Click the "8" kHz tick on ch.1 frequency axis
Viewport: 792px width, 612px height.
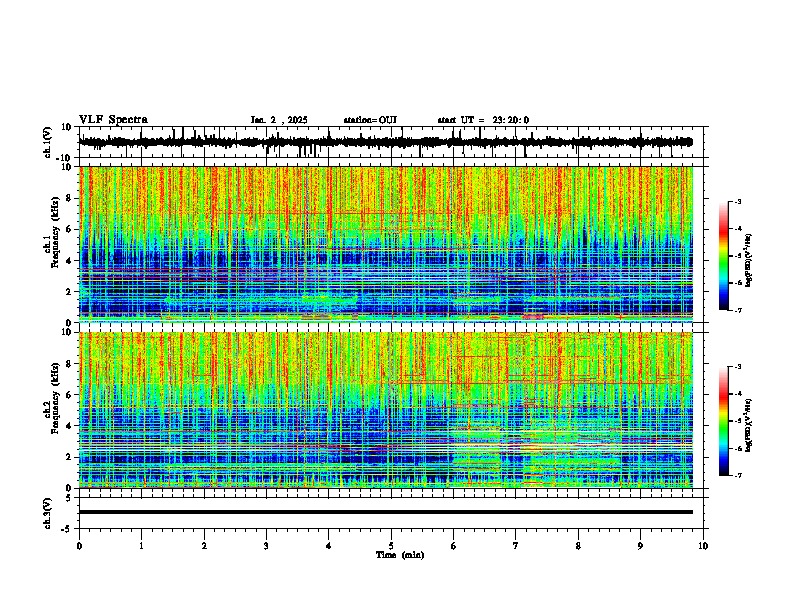coord(69,198)
